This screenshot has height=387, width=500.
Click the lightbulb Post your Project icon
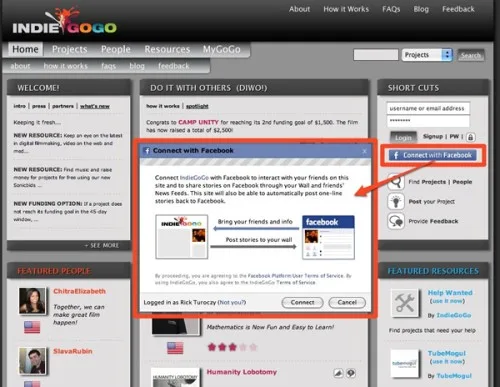pos(396,201)
